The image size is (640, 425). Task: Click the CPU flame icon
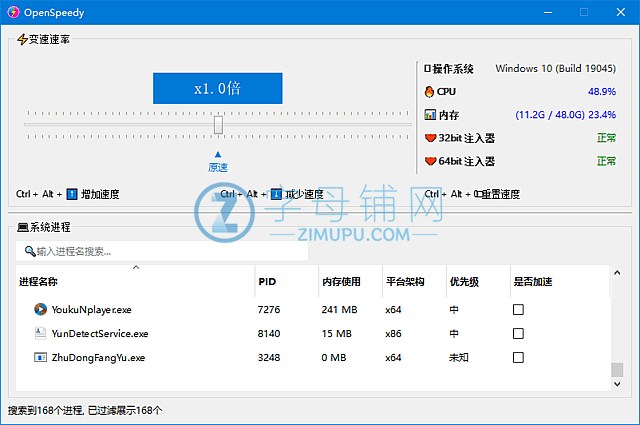[430, 92]
